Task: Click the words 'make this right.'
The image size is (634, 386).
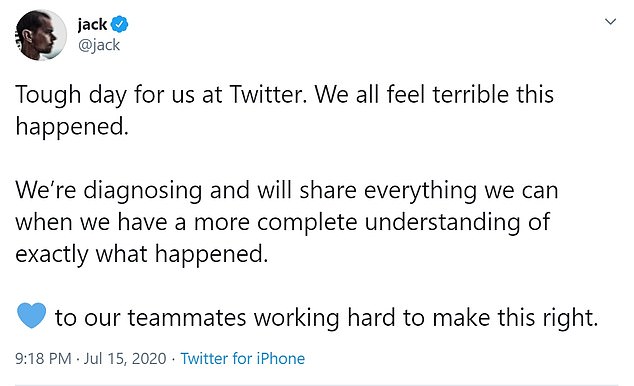Action: pos(515,319)
